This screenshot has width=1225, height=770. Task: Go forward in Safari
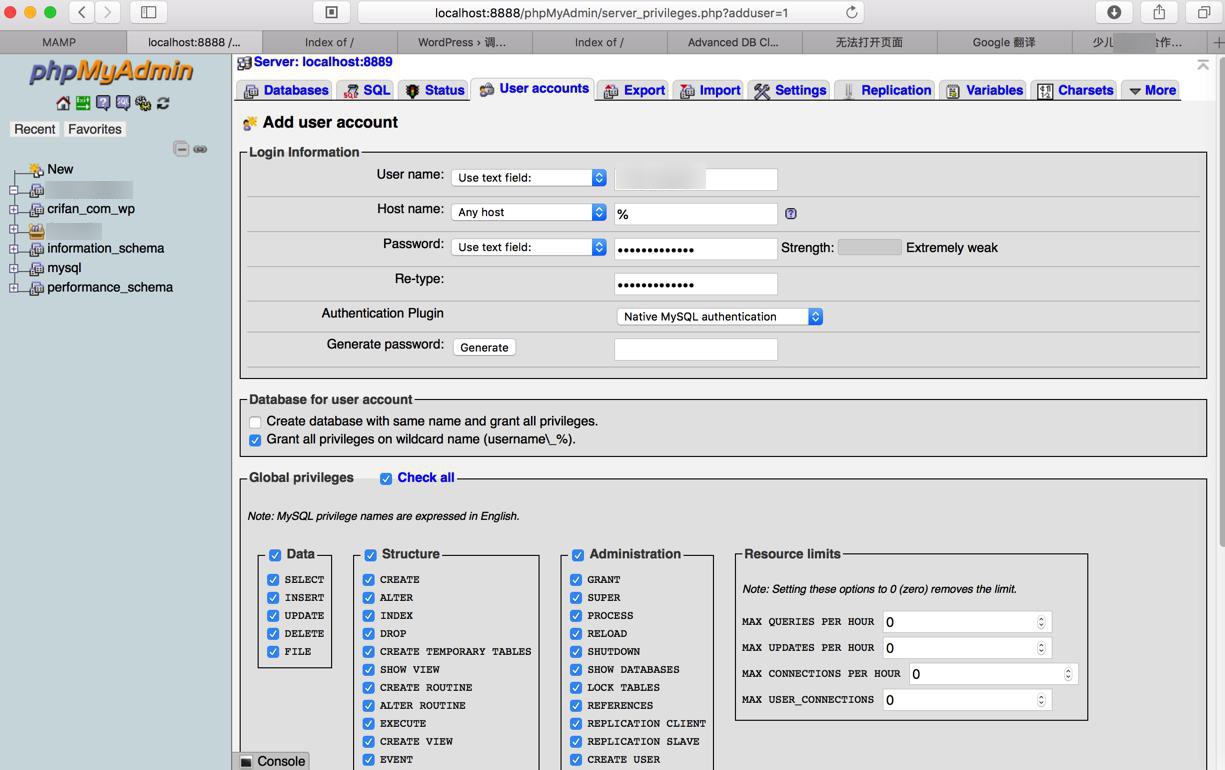108,12
